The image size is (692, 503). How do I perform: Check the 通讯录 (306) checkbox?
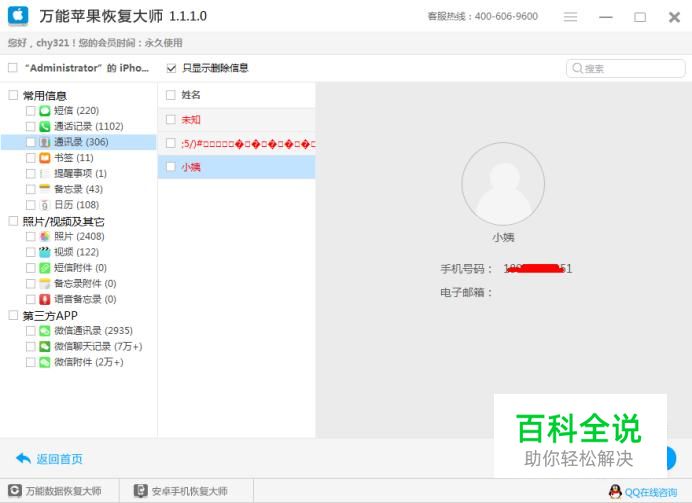click(x=30, y=142)
